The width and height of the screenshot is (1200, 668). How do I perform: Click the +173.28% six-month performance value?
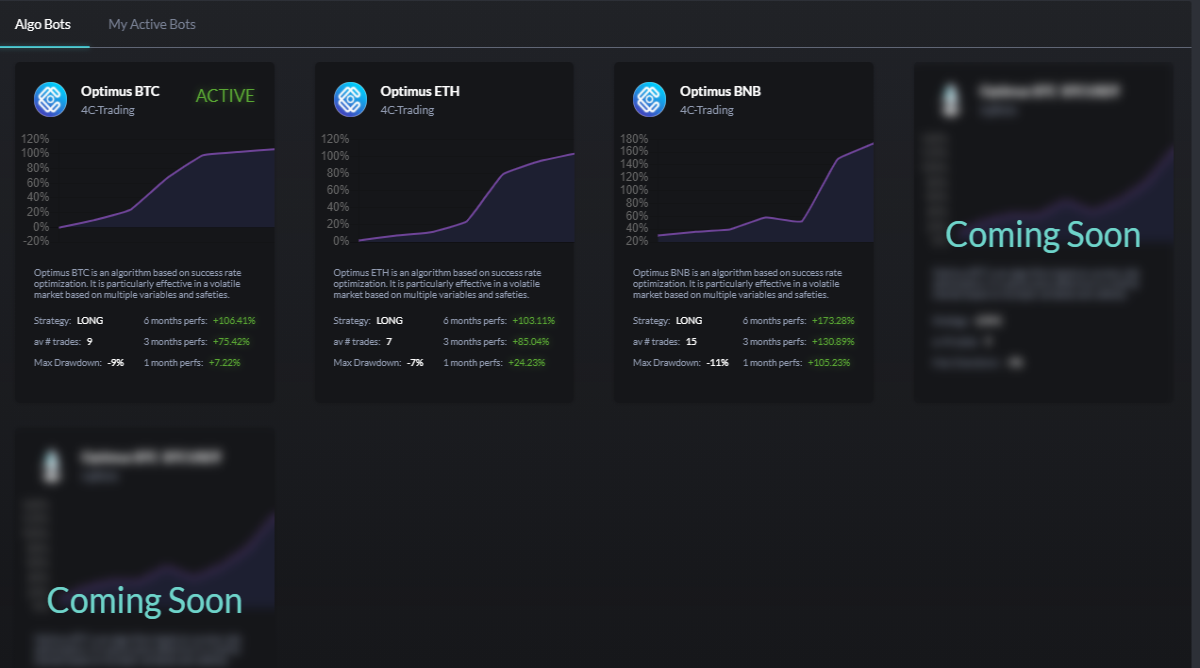click(833, 321)
